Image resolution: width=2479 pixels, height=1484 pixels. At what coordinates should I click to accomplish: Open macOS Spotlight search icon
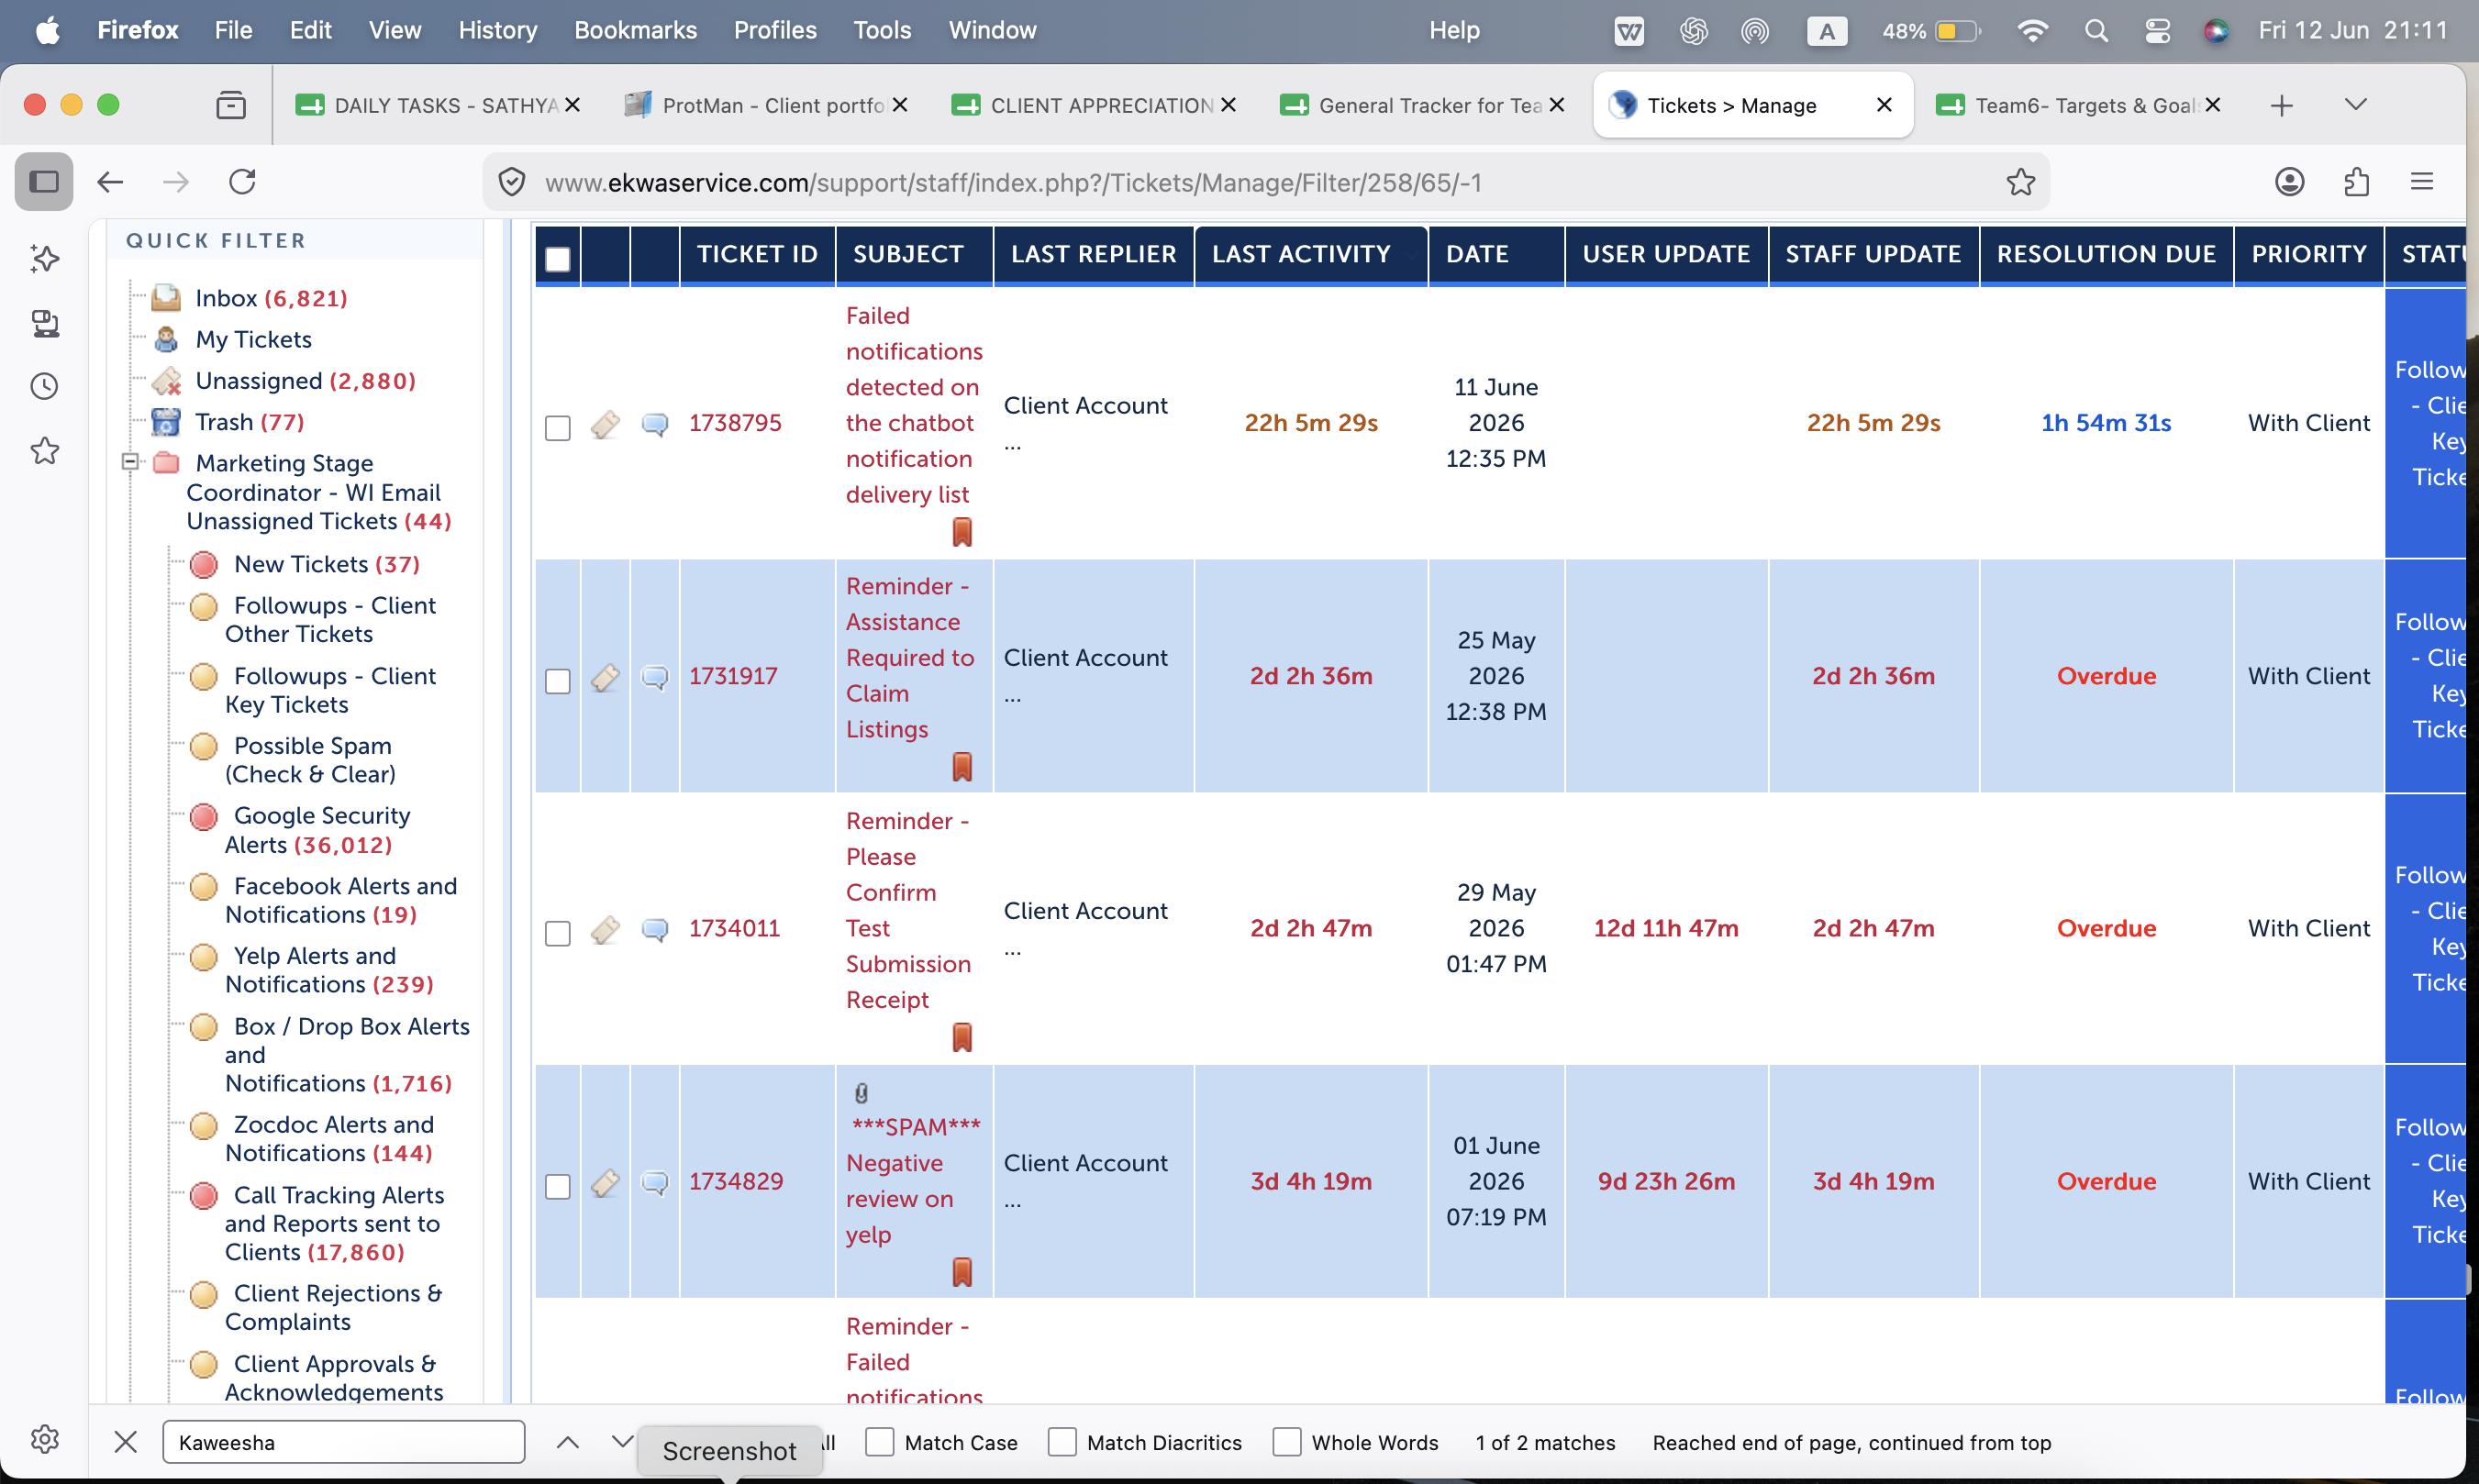tap(2096, 31)
